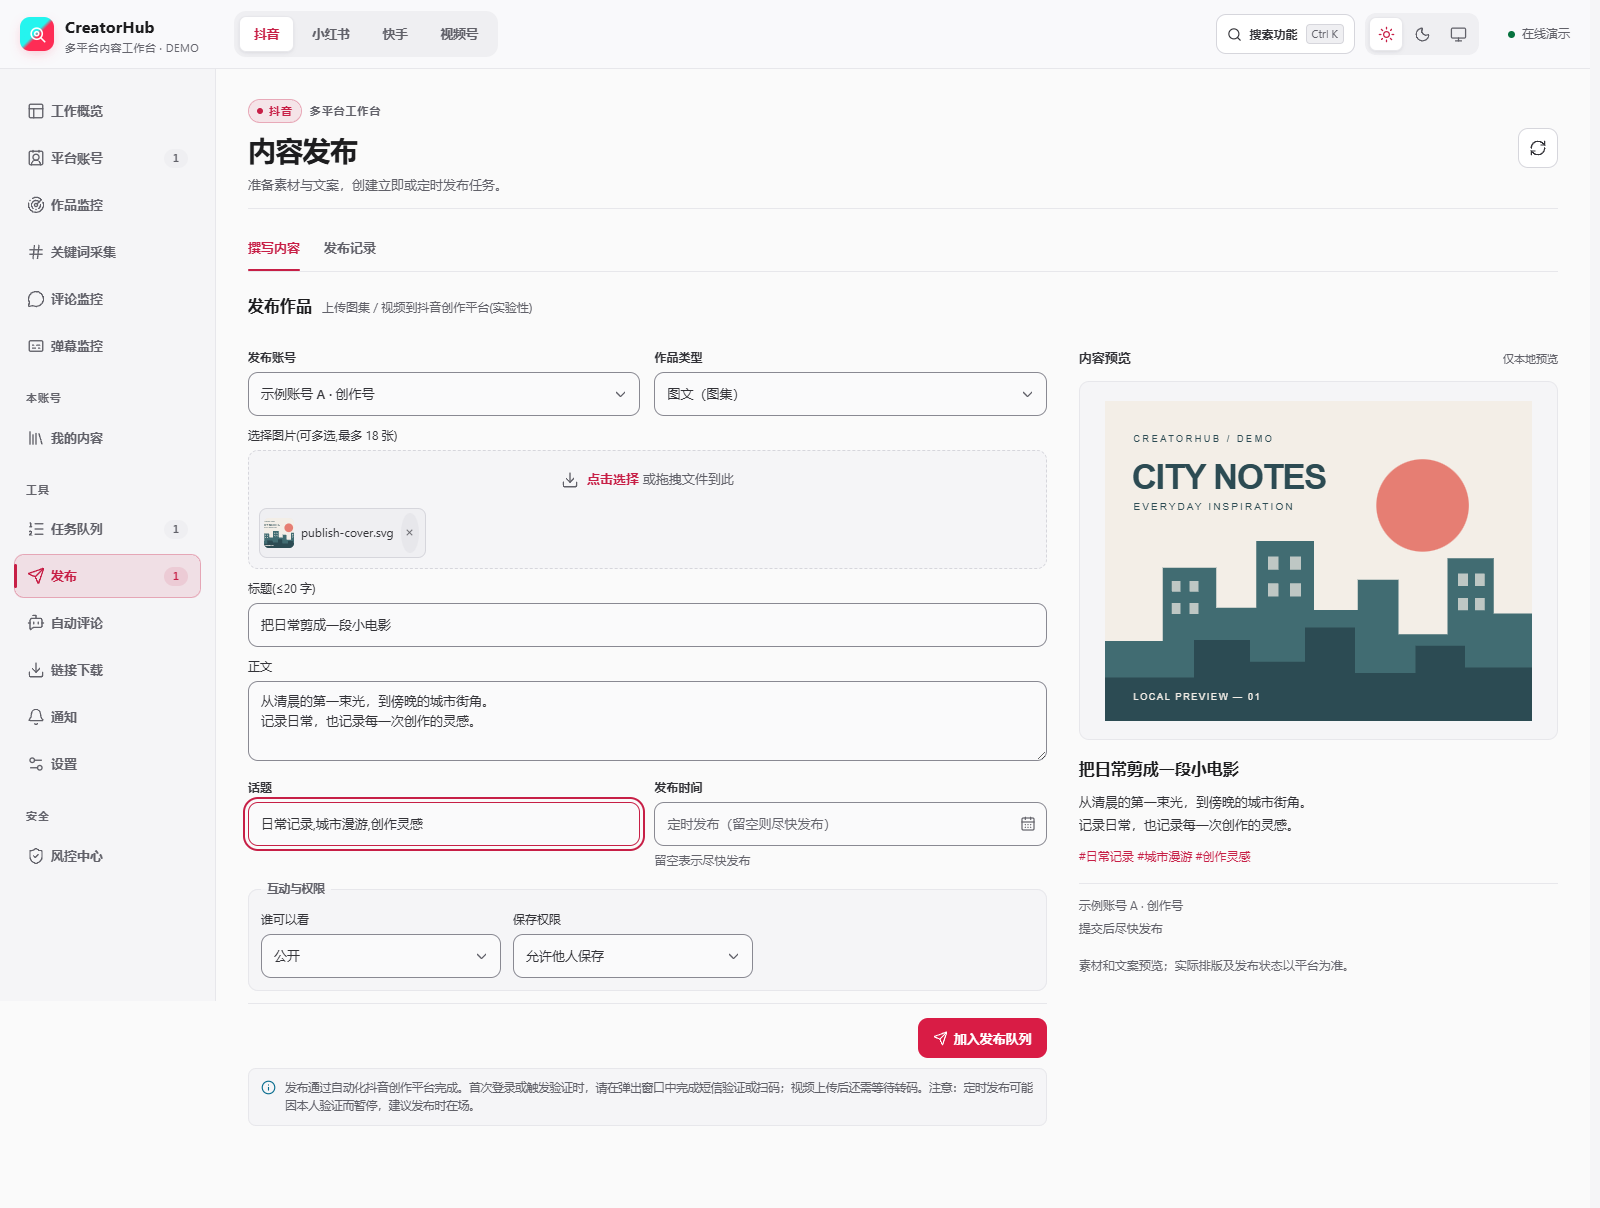Open the 搜索功能 search button

(1285, 34)
